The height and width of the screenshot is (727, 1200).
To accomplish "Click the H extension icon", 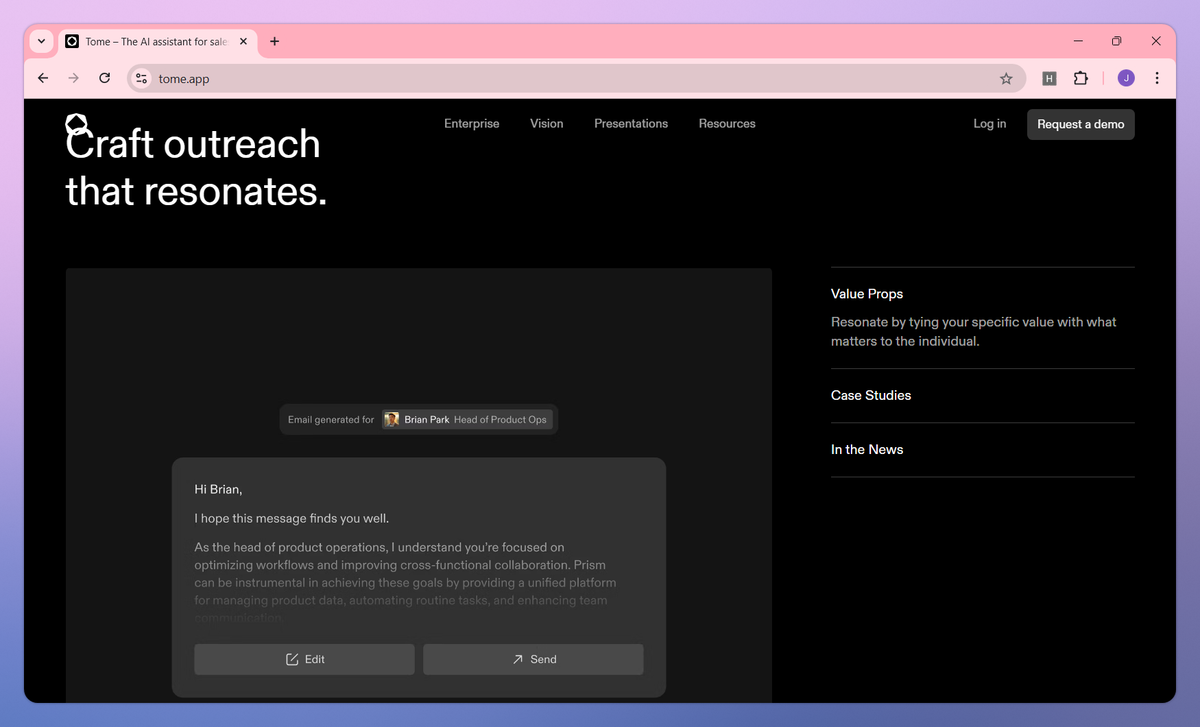I will [1049, 78].
